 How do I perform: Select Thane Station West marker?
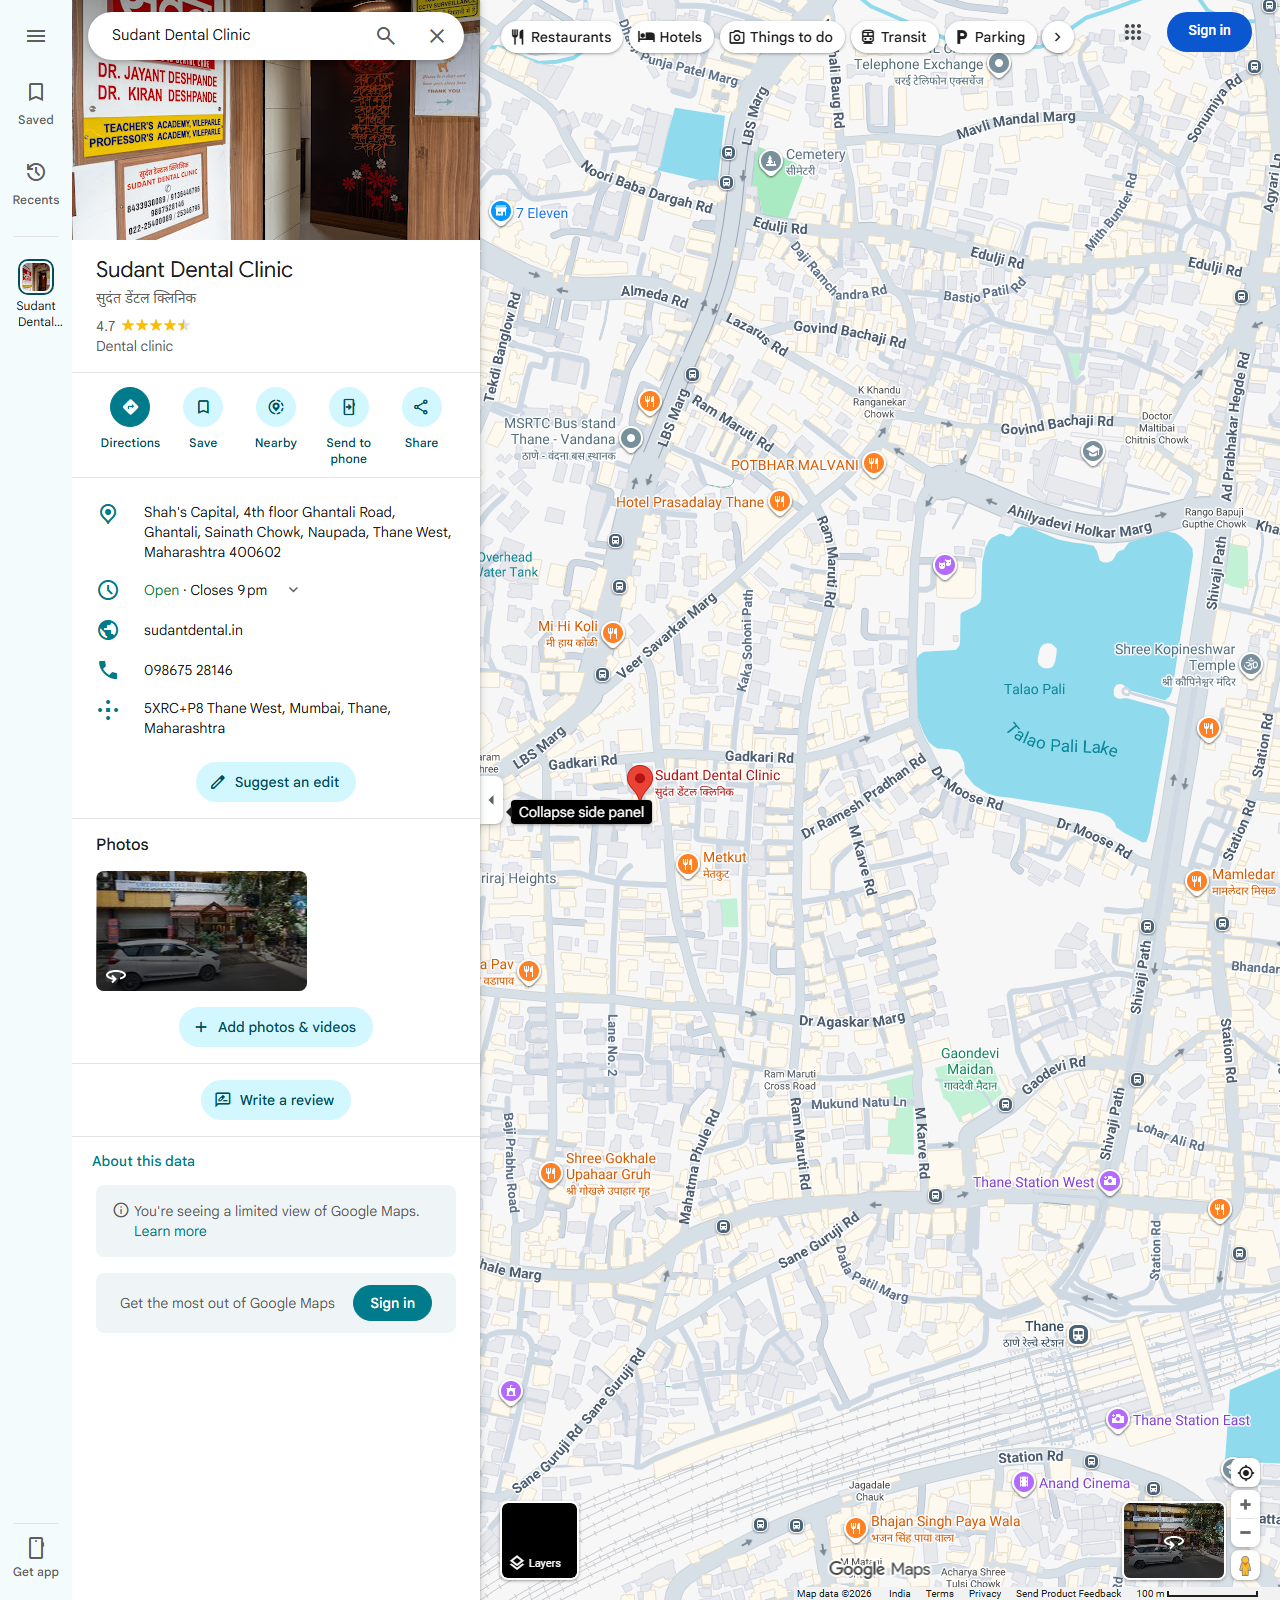(1110, 1181)
